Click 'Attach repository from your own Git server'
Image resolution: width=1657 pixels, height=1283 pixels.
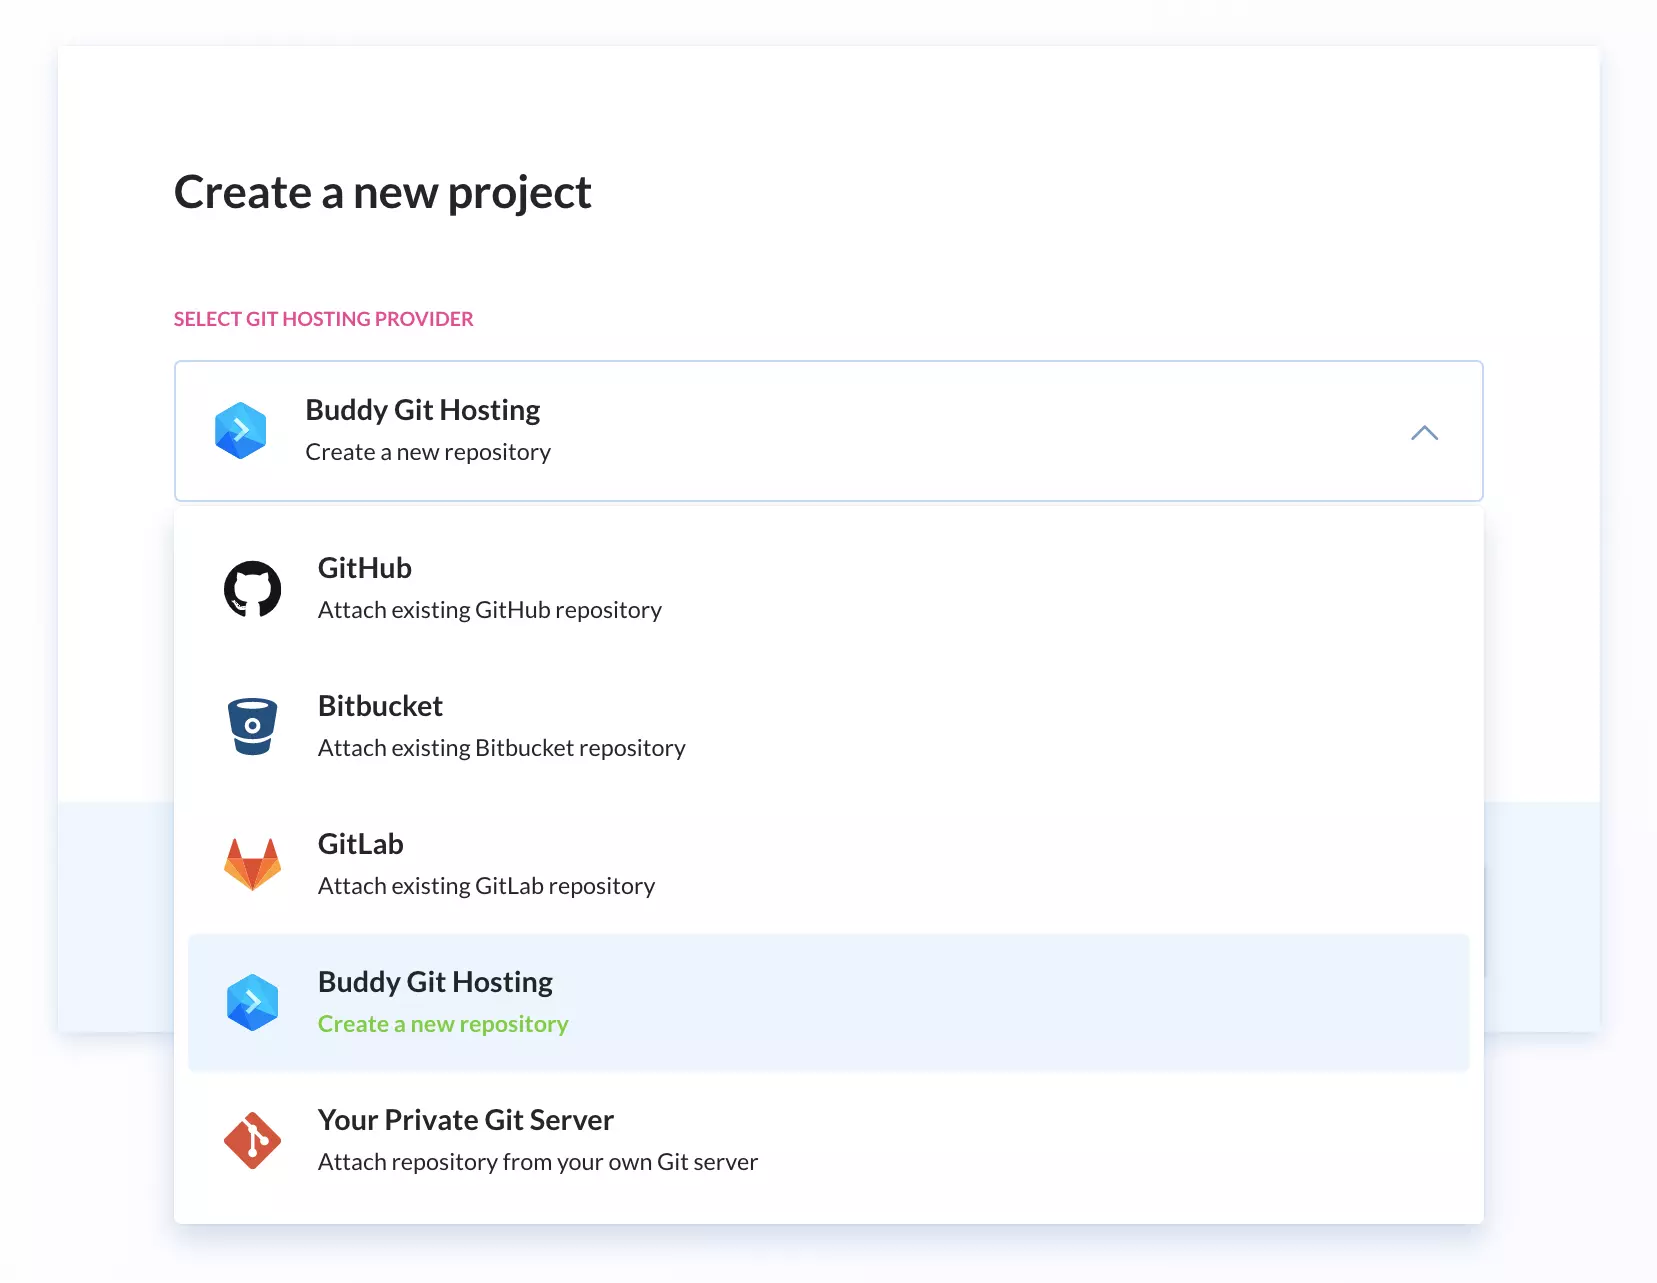click(538, 1162)
